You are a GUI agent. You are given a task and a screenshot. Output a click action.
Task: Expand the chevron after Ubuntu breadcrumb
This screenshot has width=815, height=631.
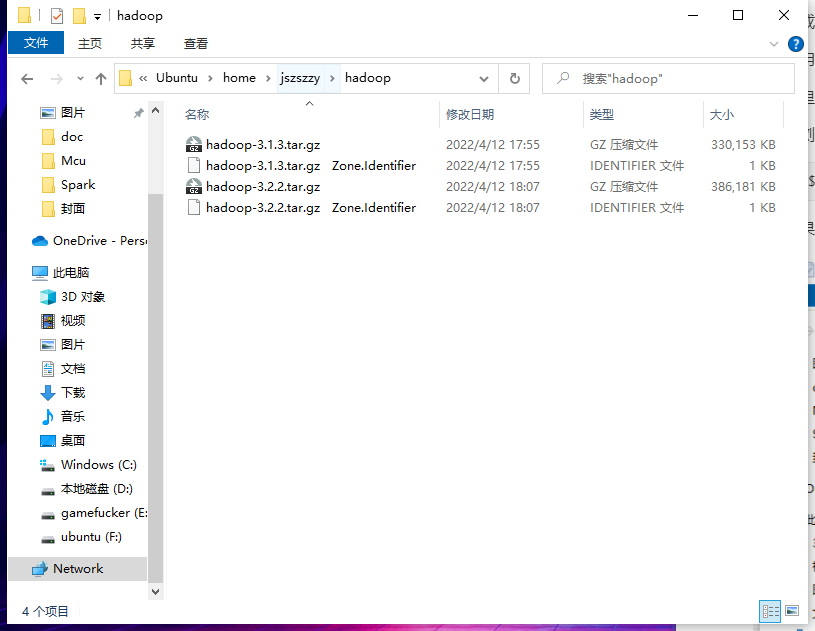click(210, 78)
